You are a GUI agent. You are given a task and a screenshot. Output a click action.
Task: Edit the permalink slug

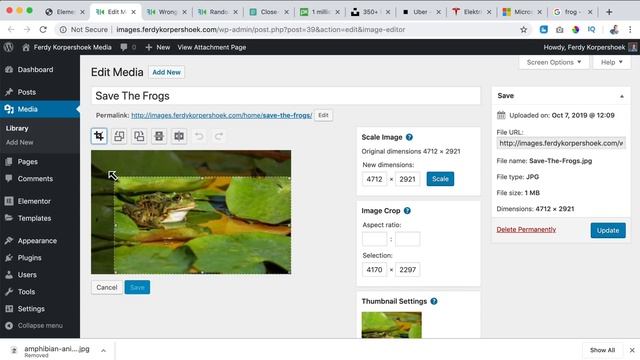(323, 116)
